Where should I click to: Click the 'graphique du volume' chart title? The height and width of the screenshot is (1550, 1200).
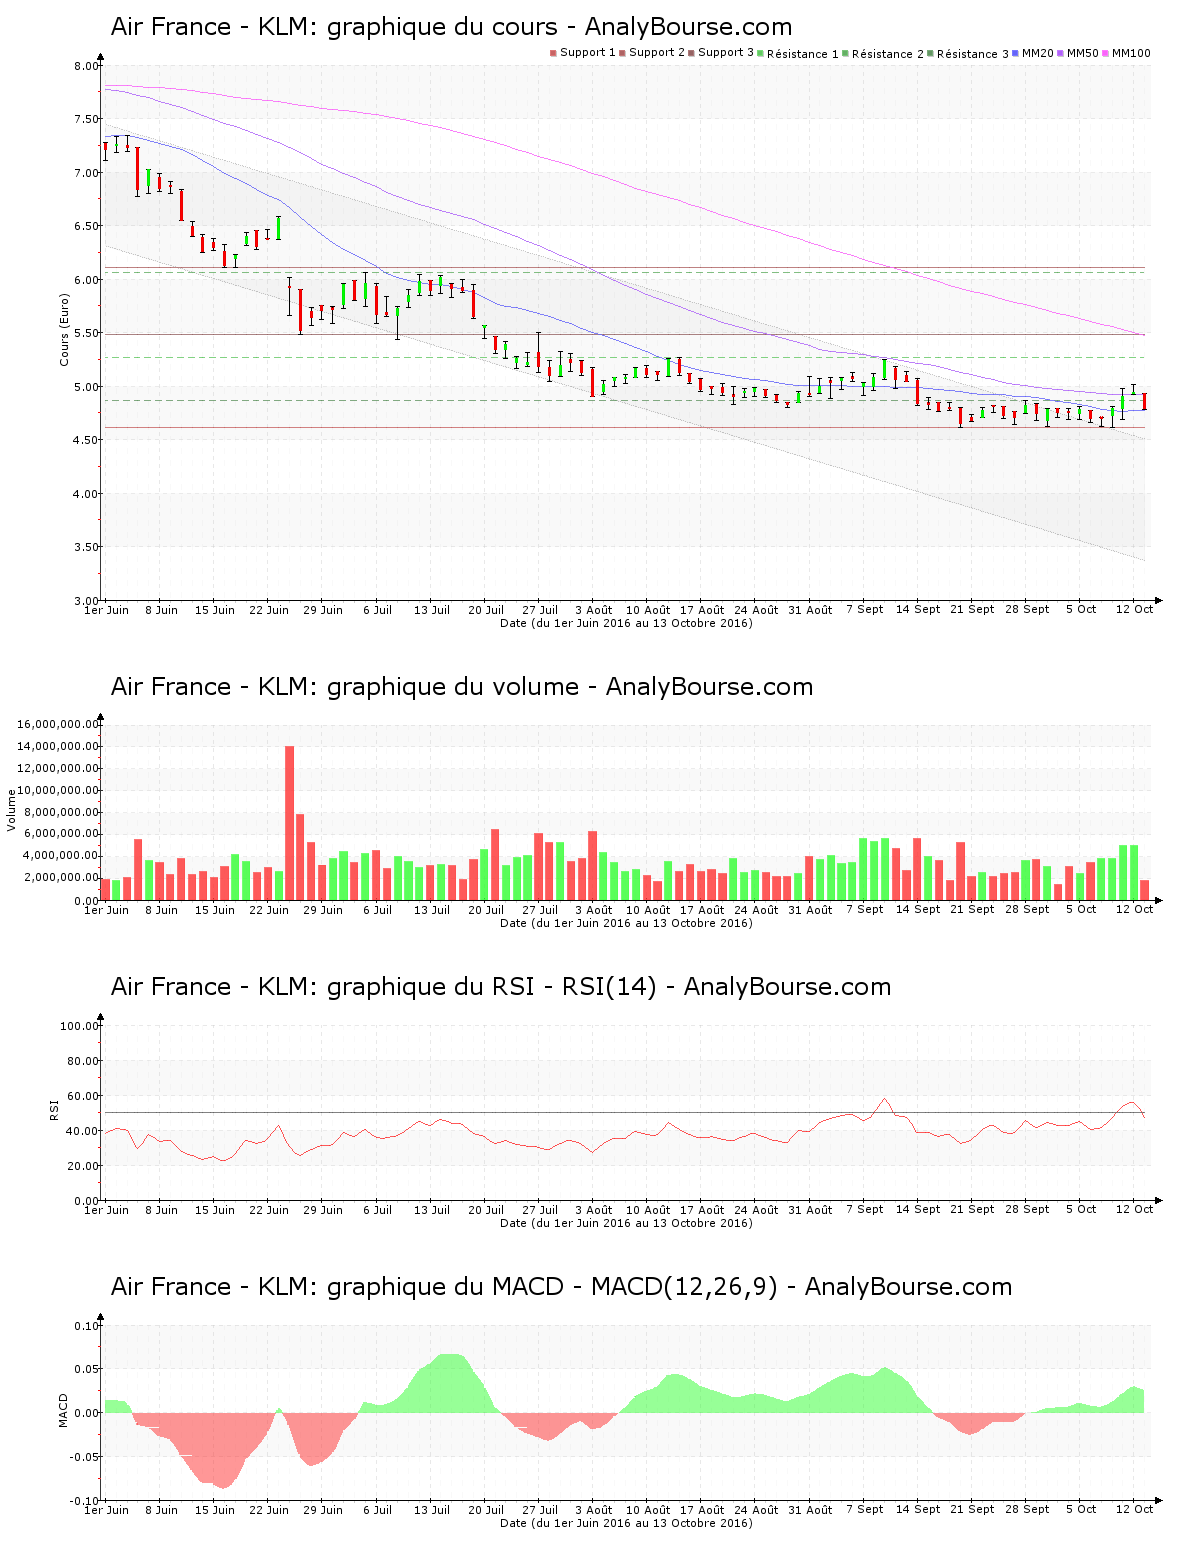click(462, 687)
